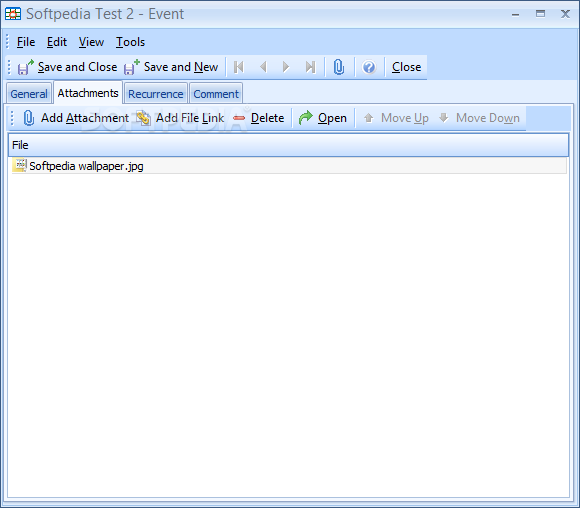Go to the first record arrow icon
The image size is (580, 508).
point(239,67)
